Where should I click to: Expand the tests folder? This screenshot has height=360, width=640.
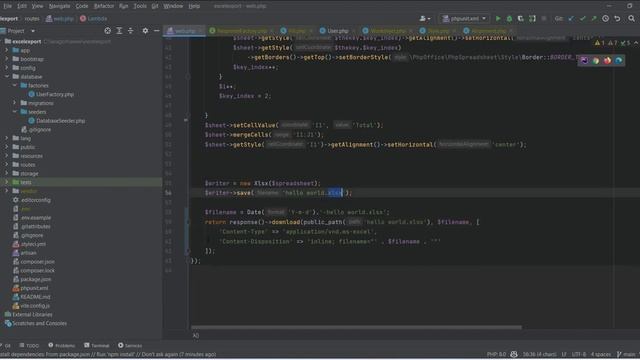tap(7, 182)
